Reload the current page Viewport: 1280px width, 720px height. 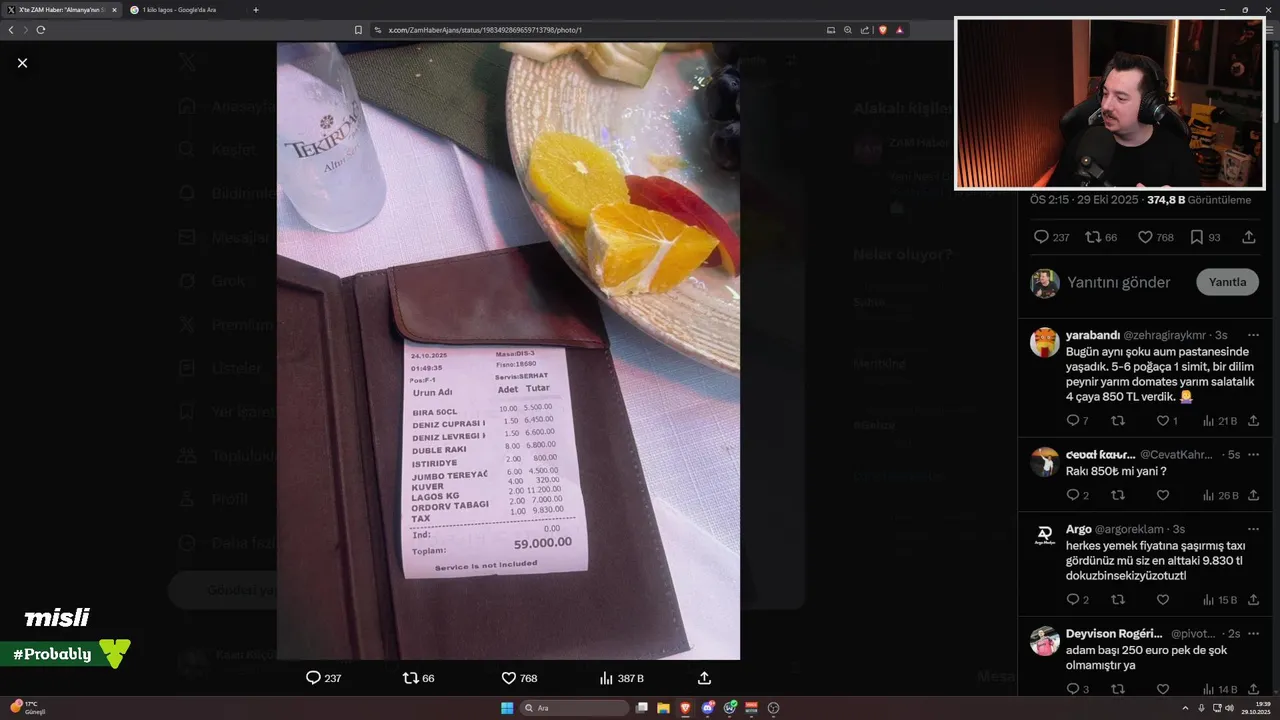tap(41, 30)
